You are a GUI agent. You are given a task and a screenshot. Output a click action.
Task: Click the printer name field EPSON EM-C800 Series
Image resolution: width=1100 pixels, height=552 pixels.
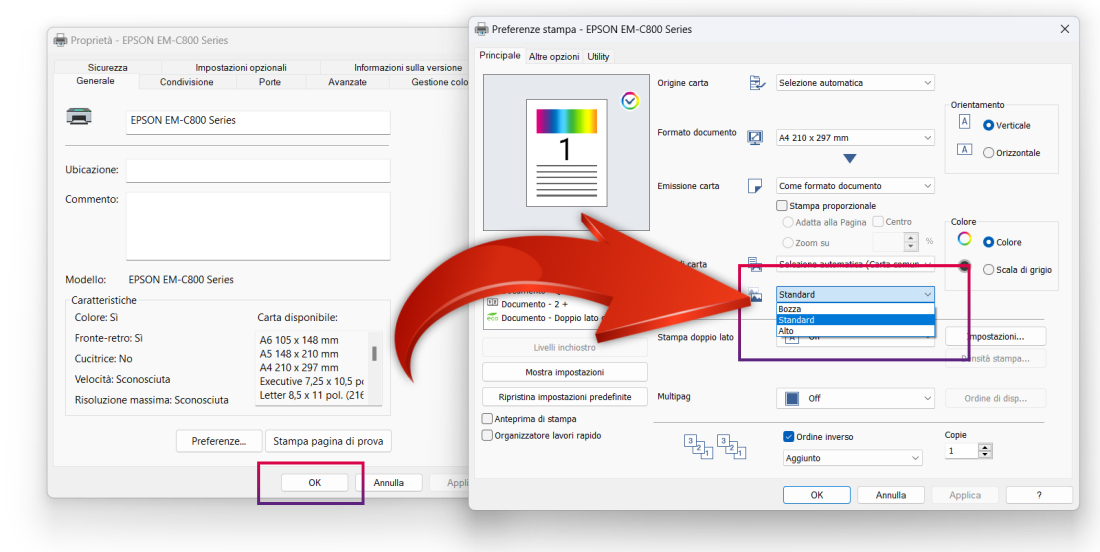(x=258, y=121)
